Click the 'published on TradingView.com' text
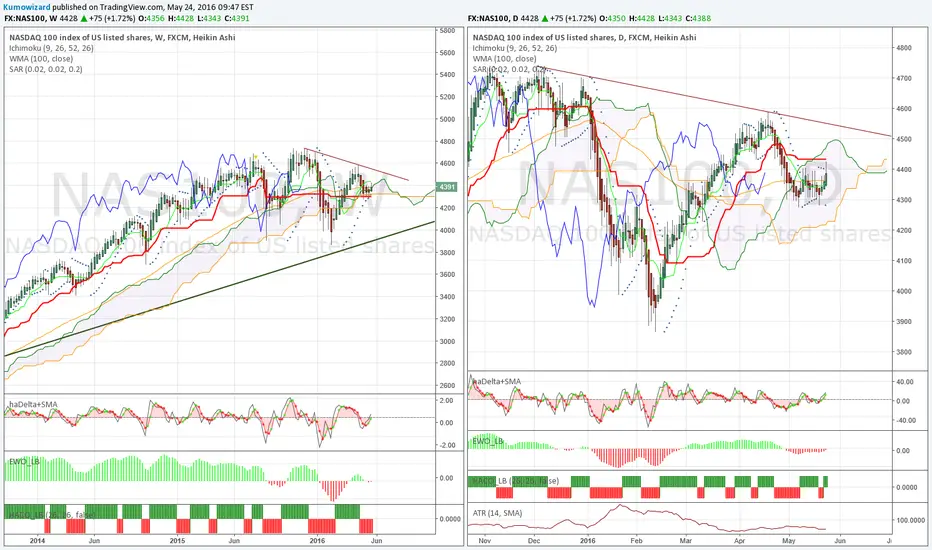Image resolution: width=932 pixels, height=550 pixels. [108, 7]
